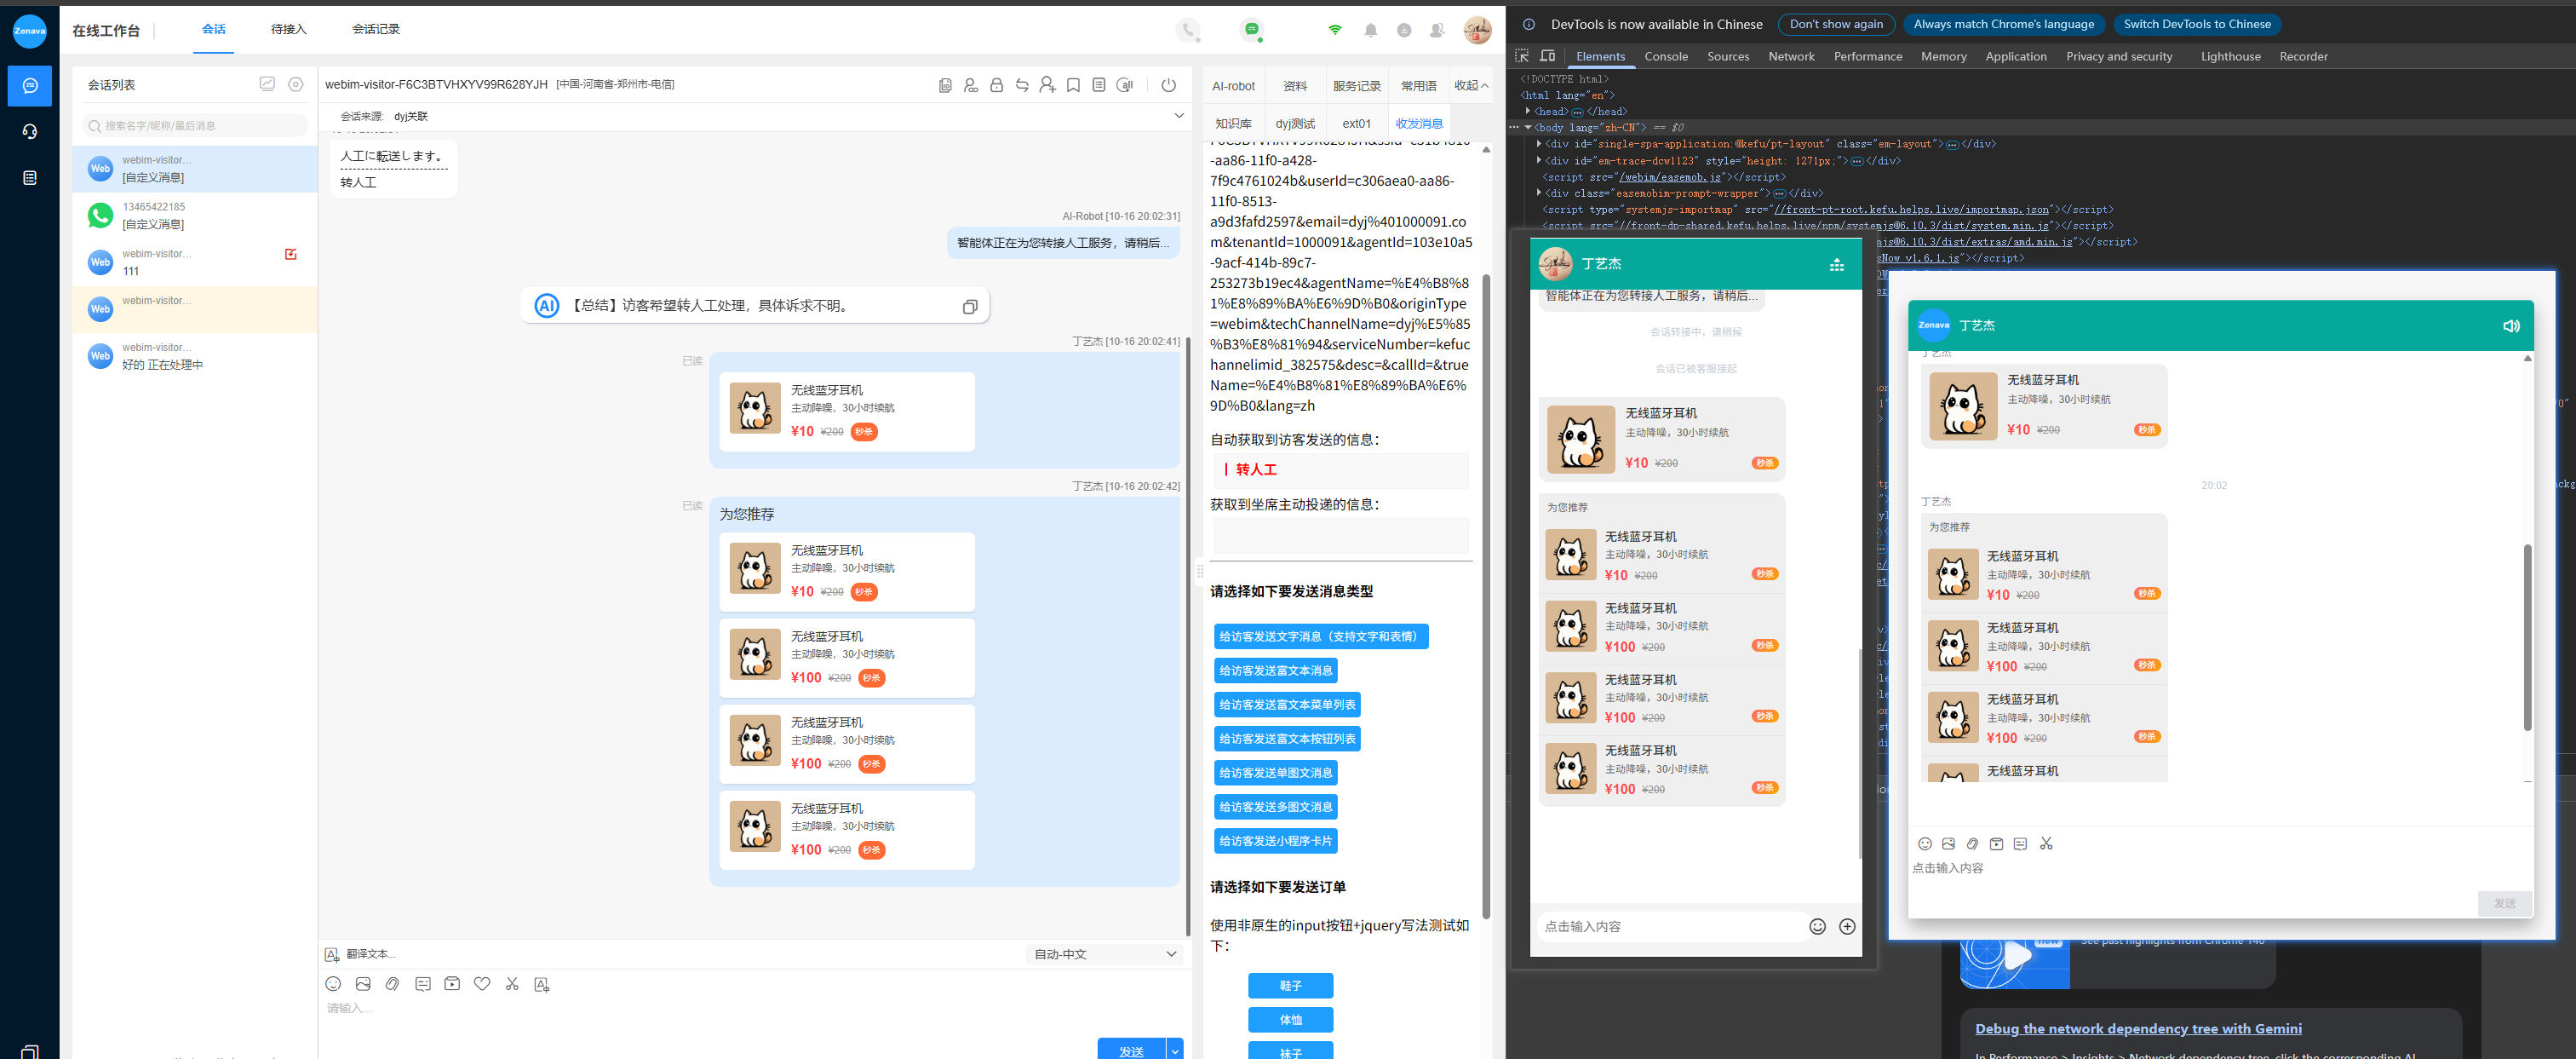The image size is (2576, 1059).
Task: Click the transfer arrows icon in chat header
Action: click(x=1022, y=85)
